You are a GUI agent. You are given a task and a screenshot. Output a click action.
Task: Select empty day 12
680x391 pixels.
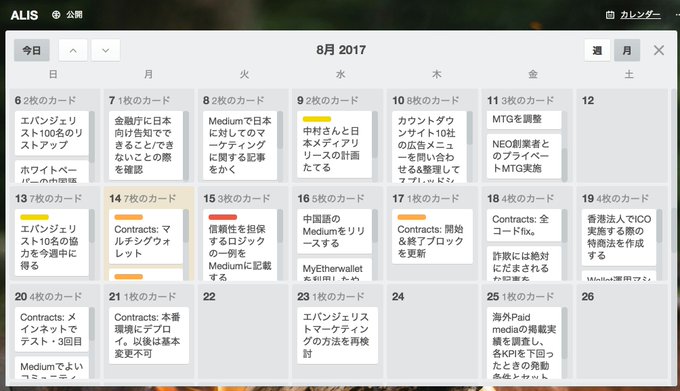(x=622, y=136)
